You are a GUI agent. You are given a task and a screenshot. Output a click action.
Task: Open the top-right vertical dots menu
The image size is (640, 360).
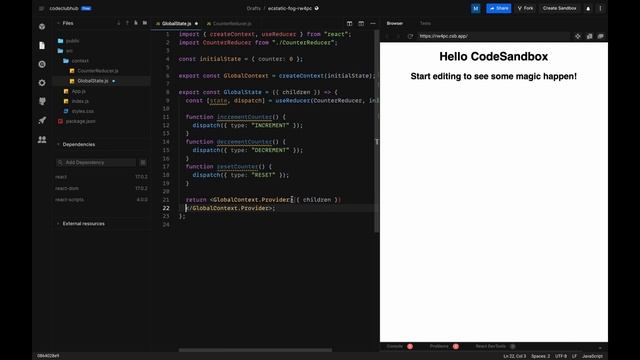point(600,8)
